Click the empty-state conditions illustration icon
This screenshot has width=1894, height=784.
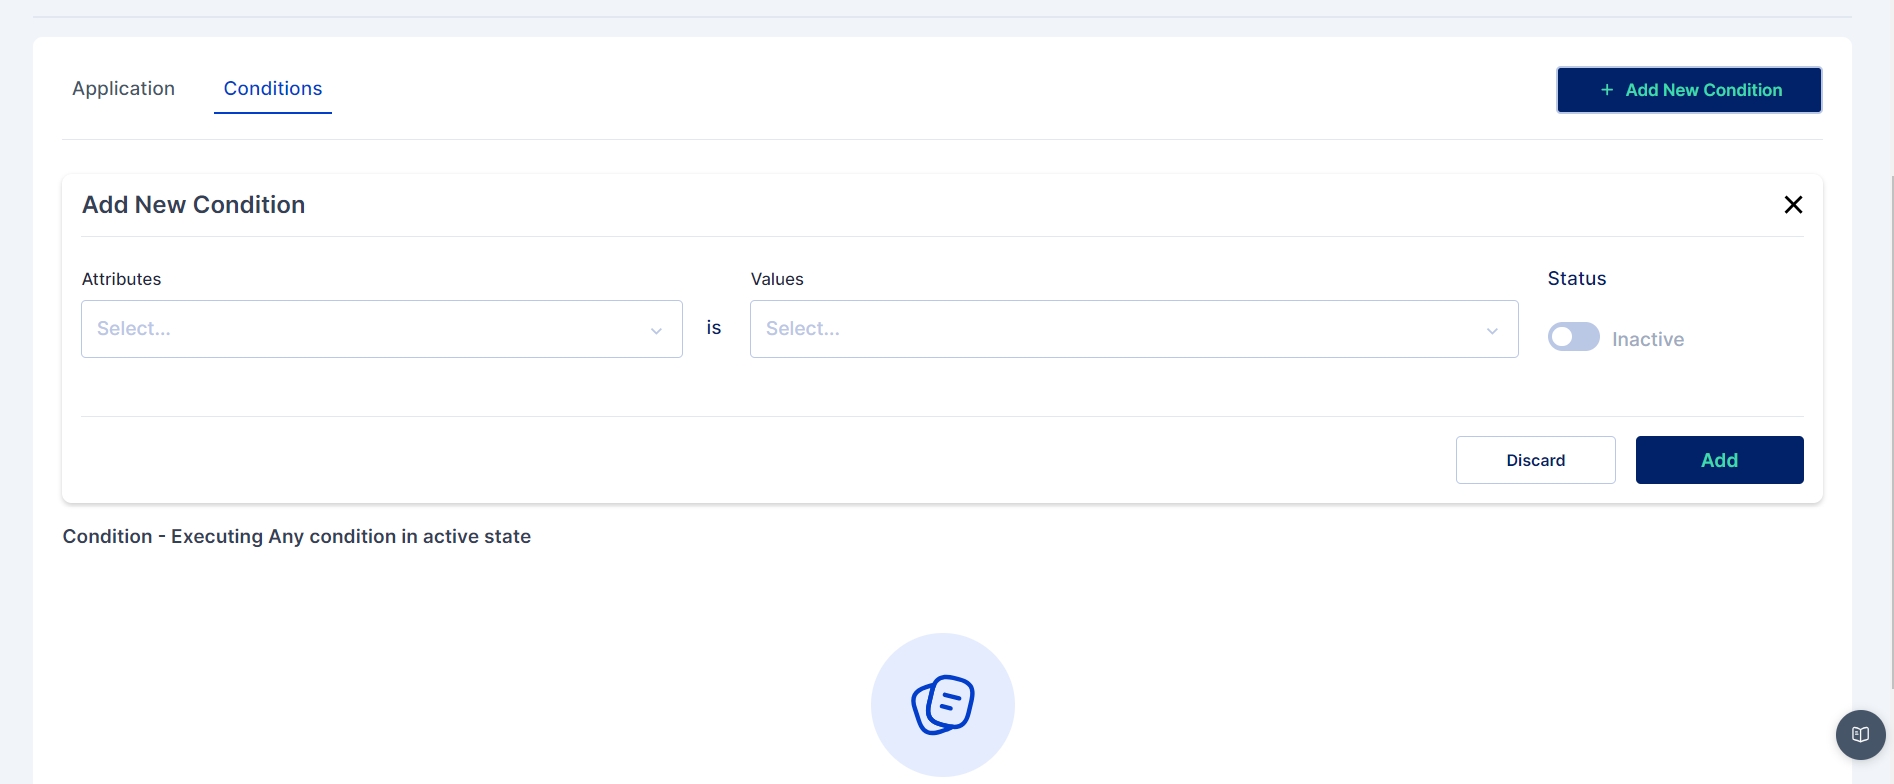tap(942, 704)
